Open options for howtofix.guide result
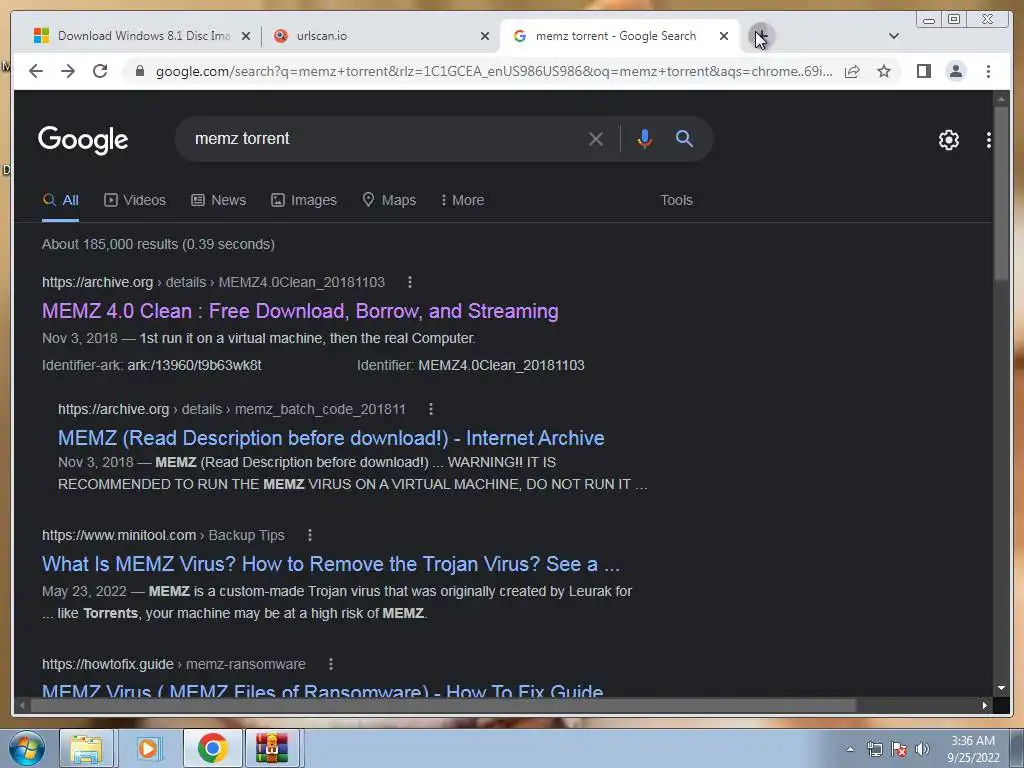The image size is (1024, 768). pyautogui.click(x=330, y=664)
